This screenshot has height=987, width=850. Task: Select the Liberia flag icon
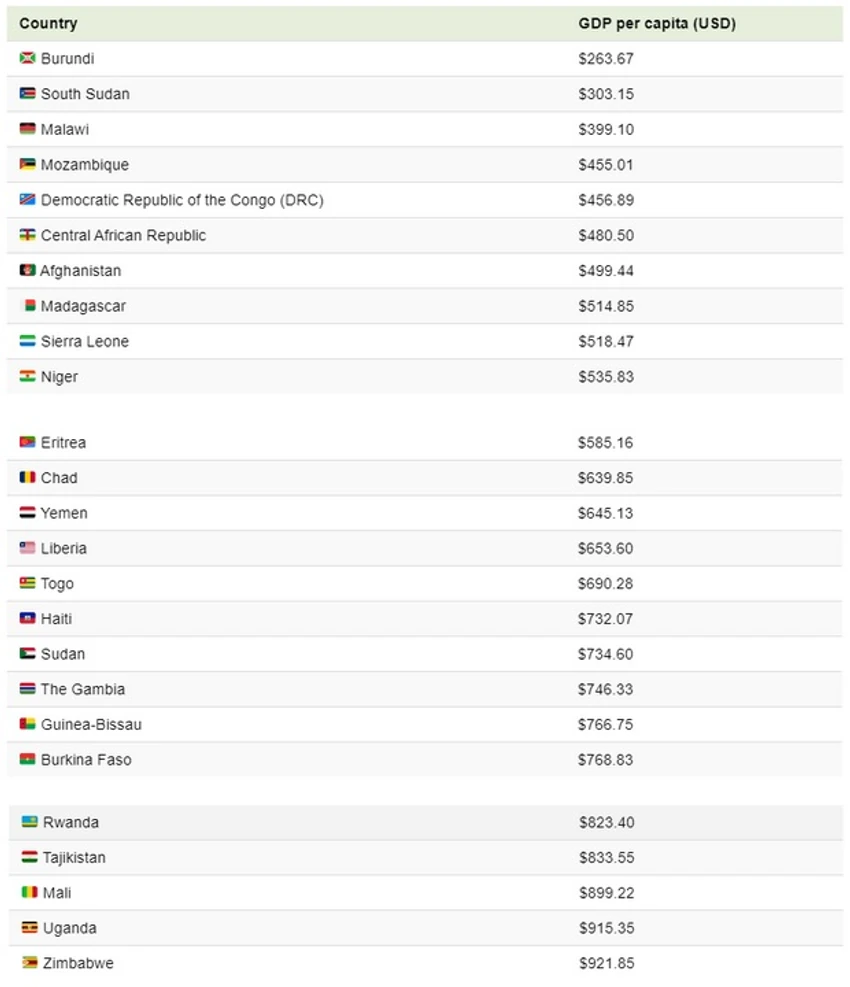click(x=27, y=548)
